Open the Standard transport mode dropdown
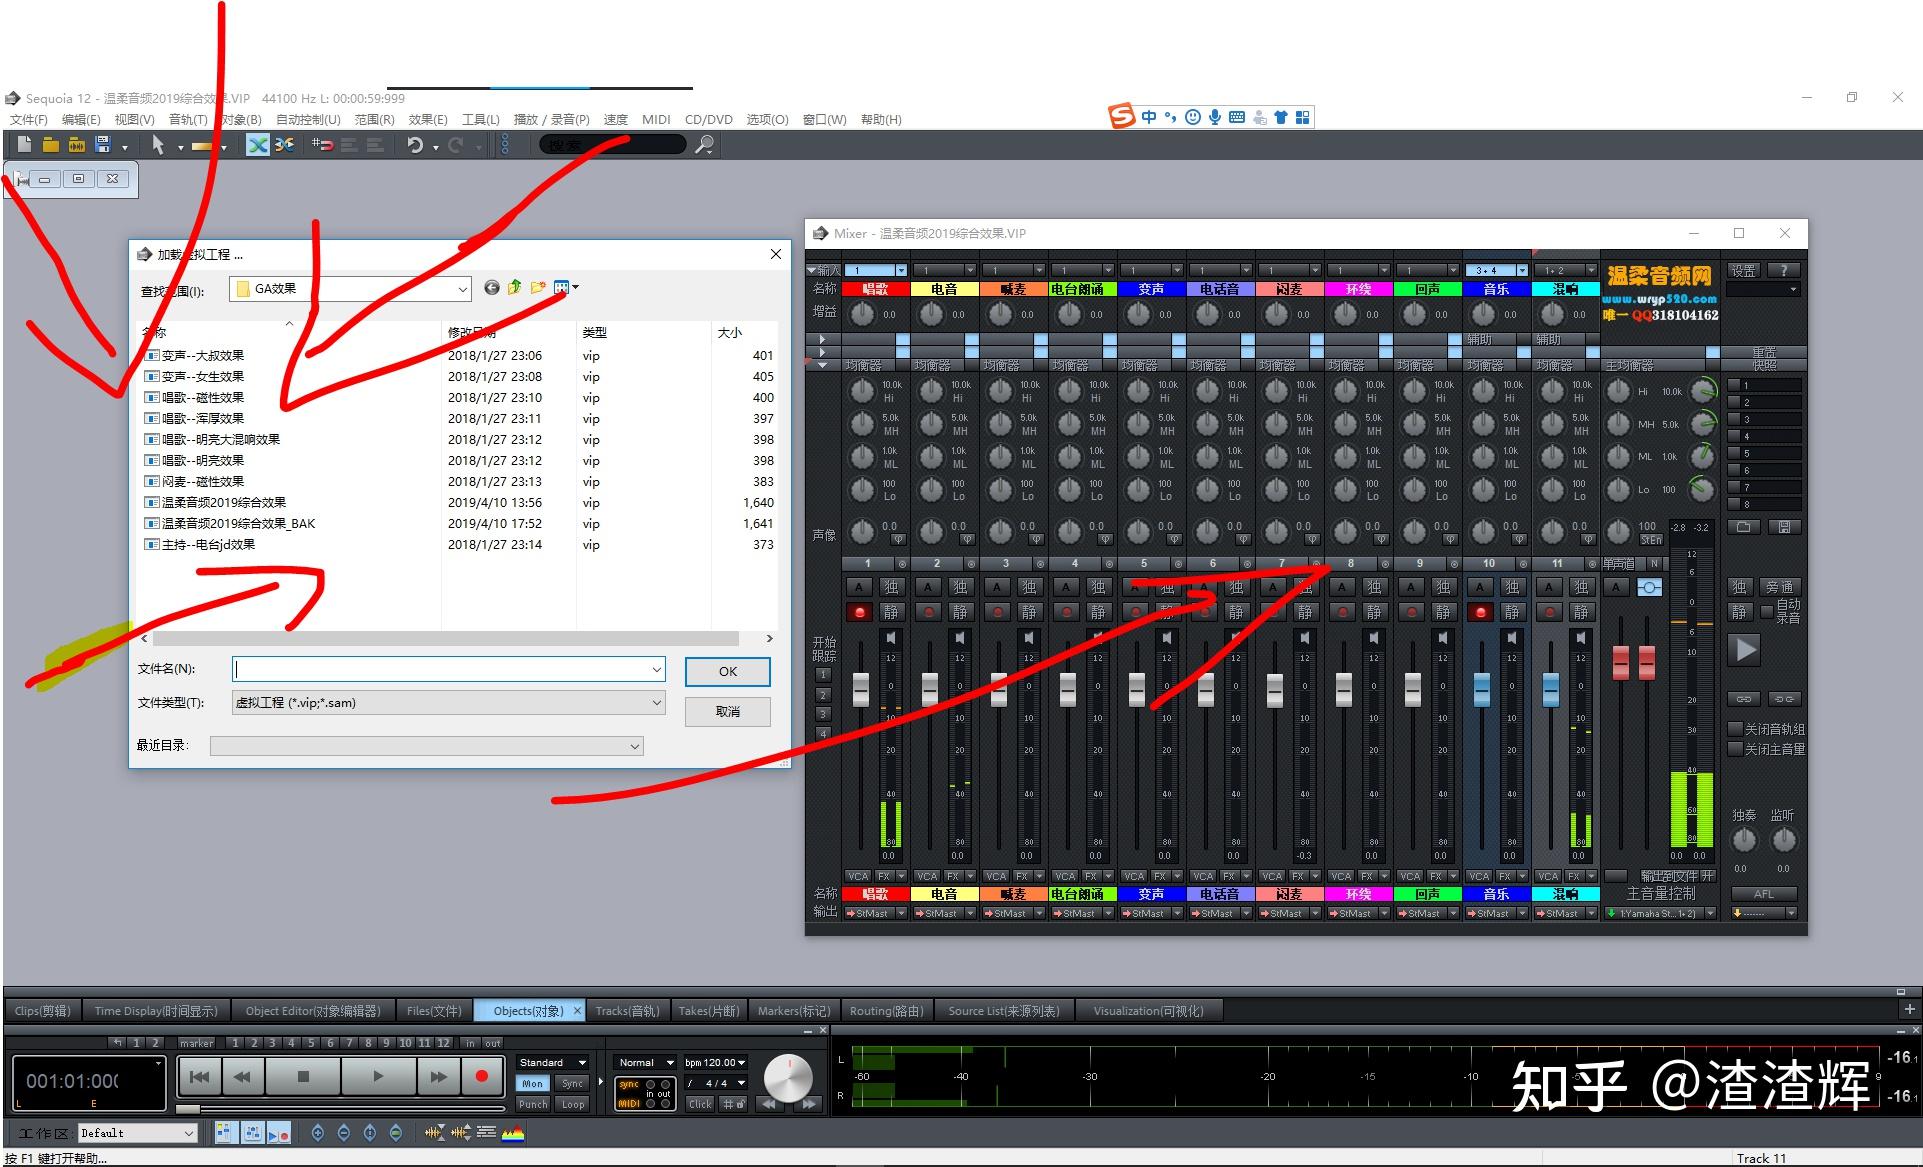This screenshot has width=1923, height=1167. point(553,1063)
